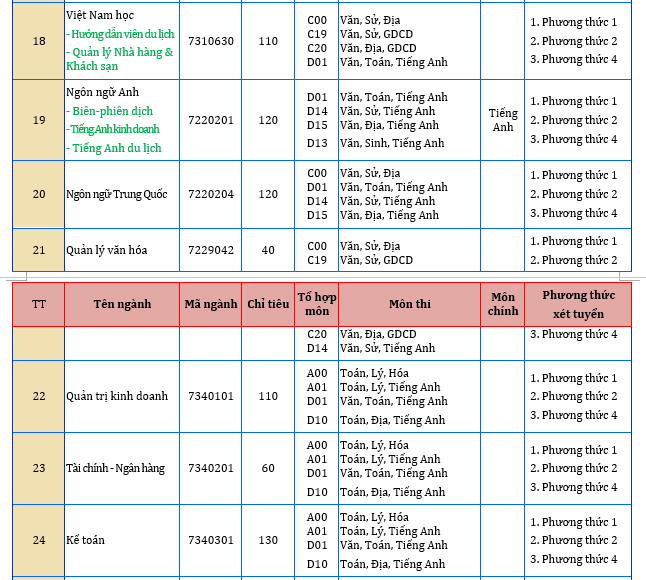Click "Ngôn ngữ Trung Quốc" major name
646x580 pixels.
tap(117, 194)
